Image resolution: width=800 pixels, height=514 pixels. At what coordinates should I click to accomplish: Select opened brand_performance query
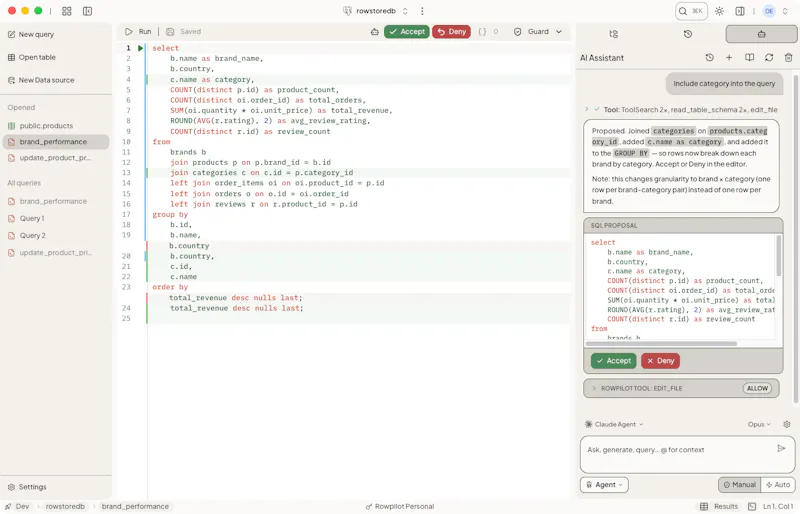tap(56, 141)
